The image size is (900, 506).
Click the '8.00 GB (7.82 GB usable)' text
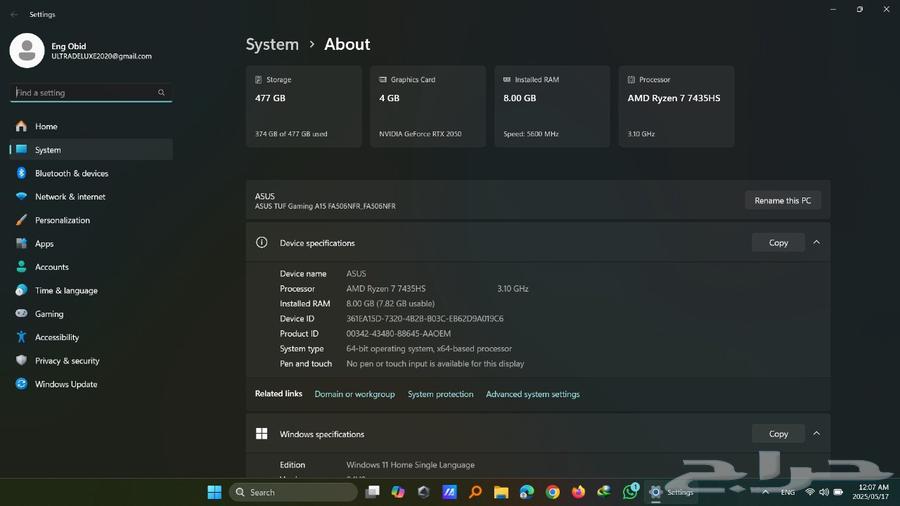point(390,303)
